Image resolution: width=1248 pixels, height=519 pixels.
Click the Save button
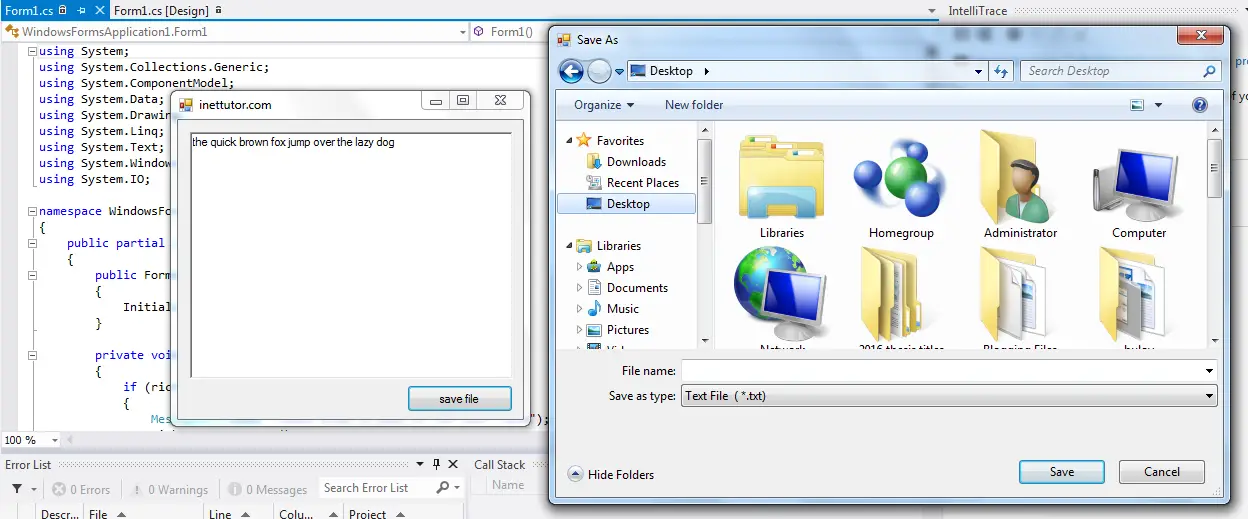tap(1062, 472)
